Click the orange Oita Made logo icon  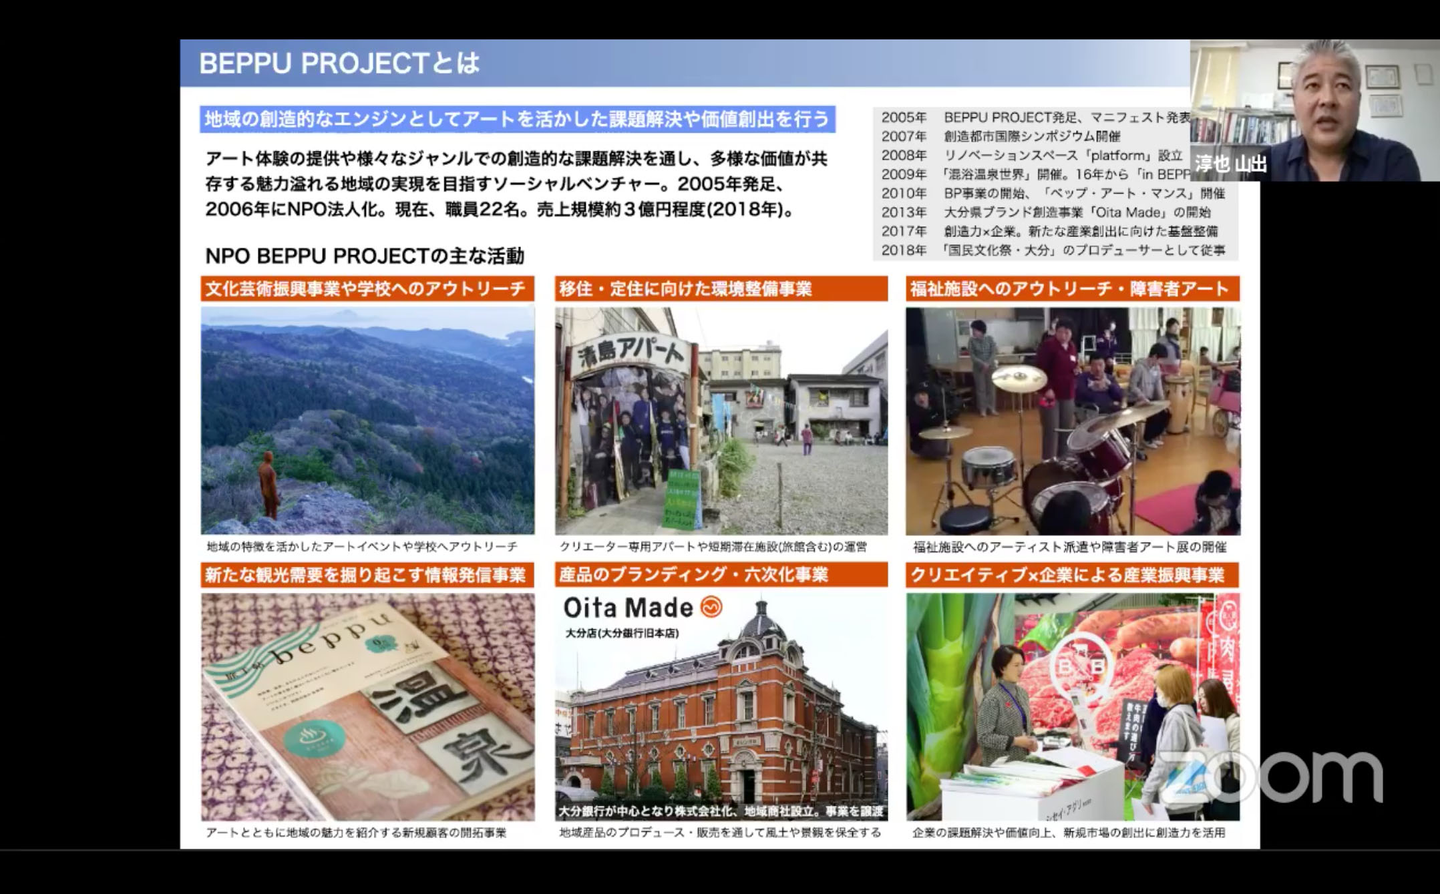(x=711, y=607)
